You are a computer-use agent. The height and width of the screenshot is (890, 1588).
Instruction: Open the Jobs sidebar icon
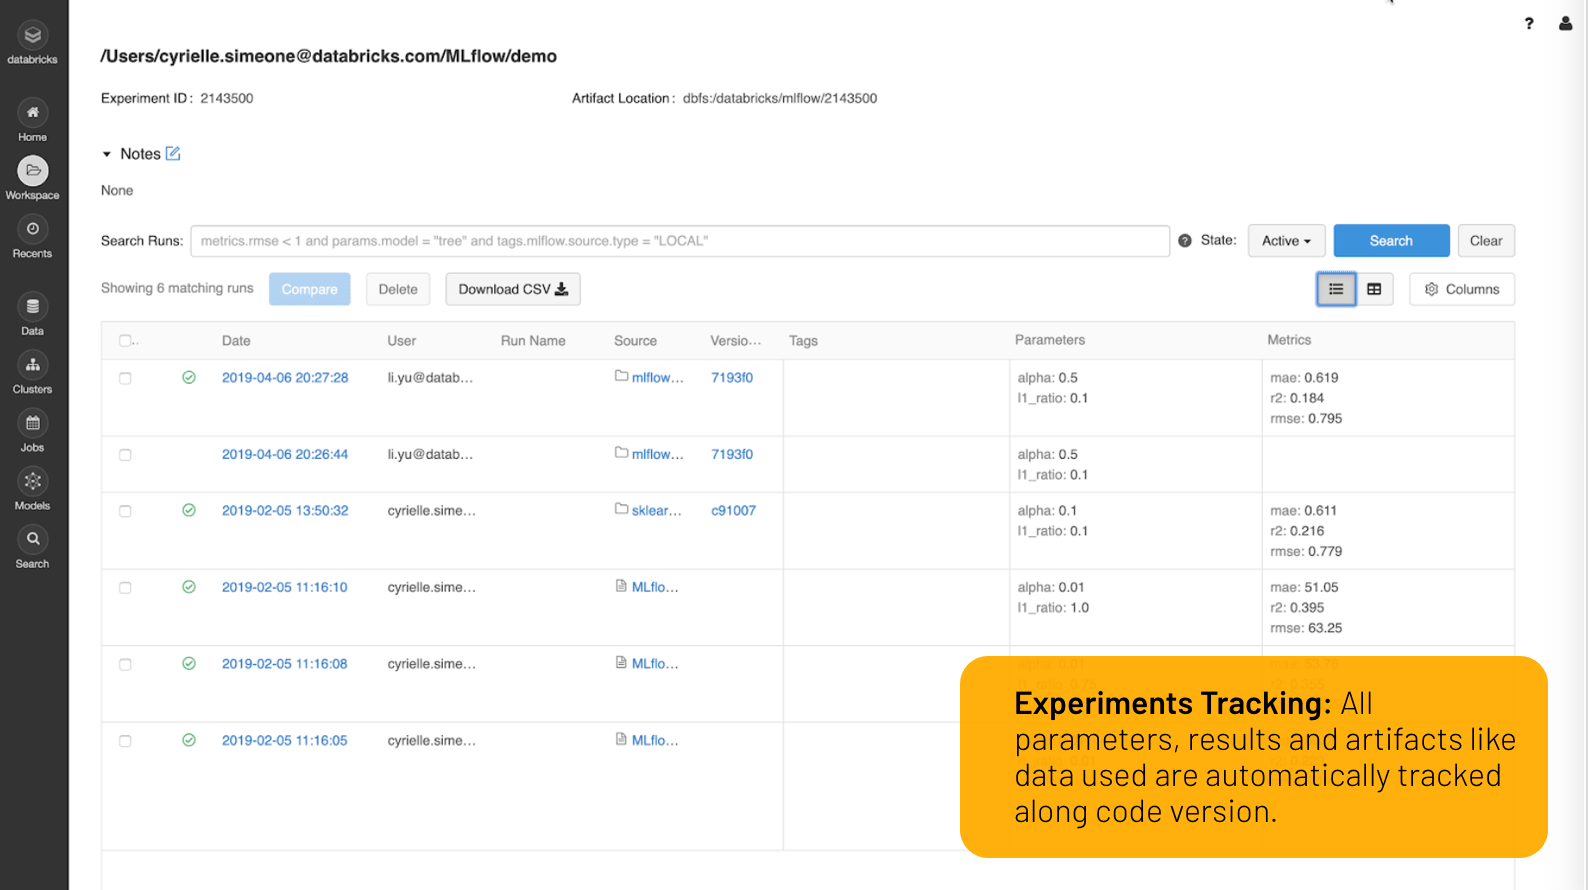pyautogui.click(x=32, y=424)
